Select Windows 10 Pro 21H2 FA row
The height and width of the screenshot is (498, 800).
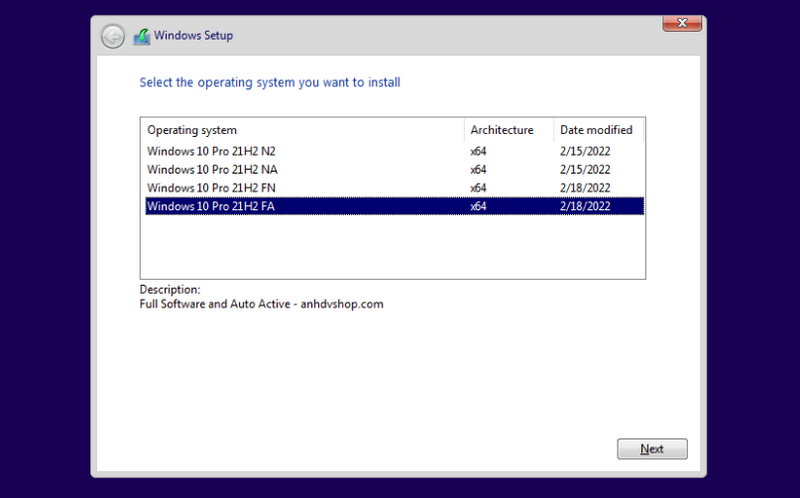pos(394,206)
